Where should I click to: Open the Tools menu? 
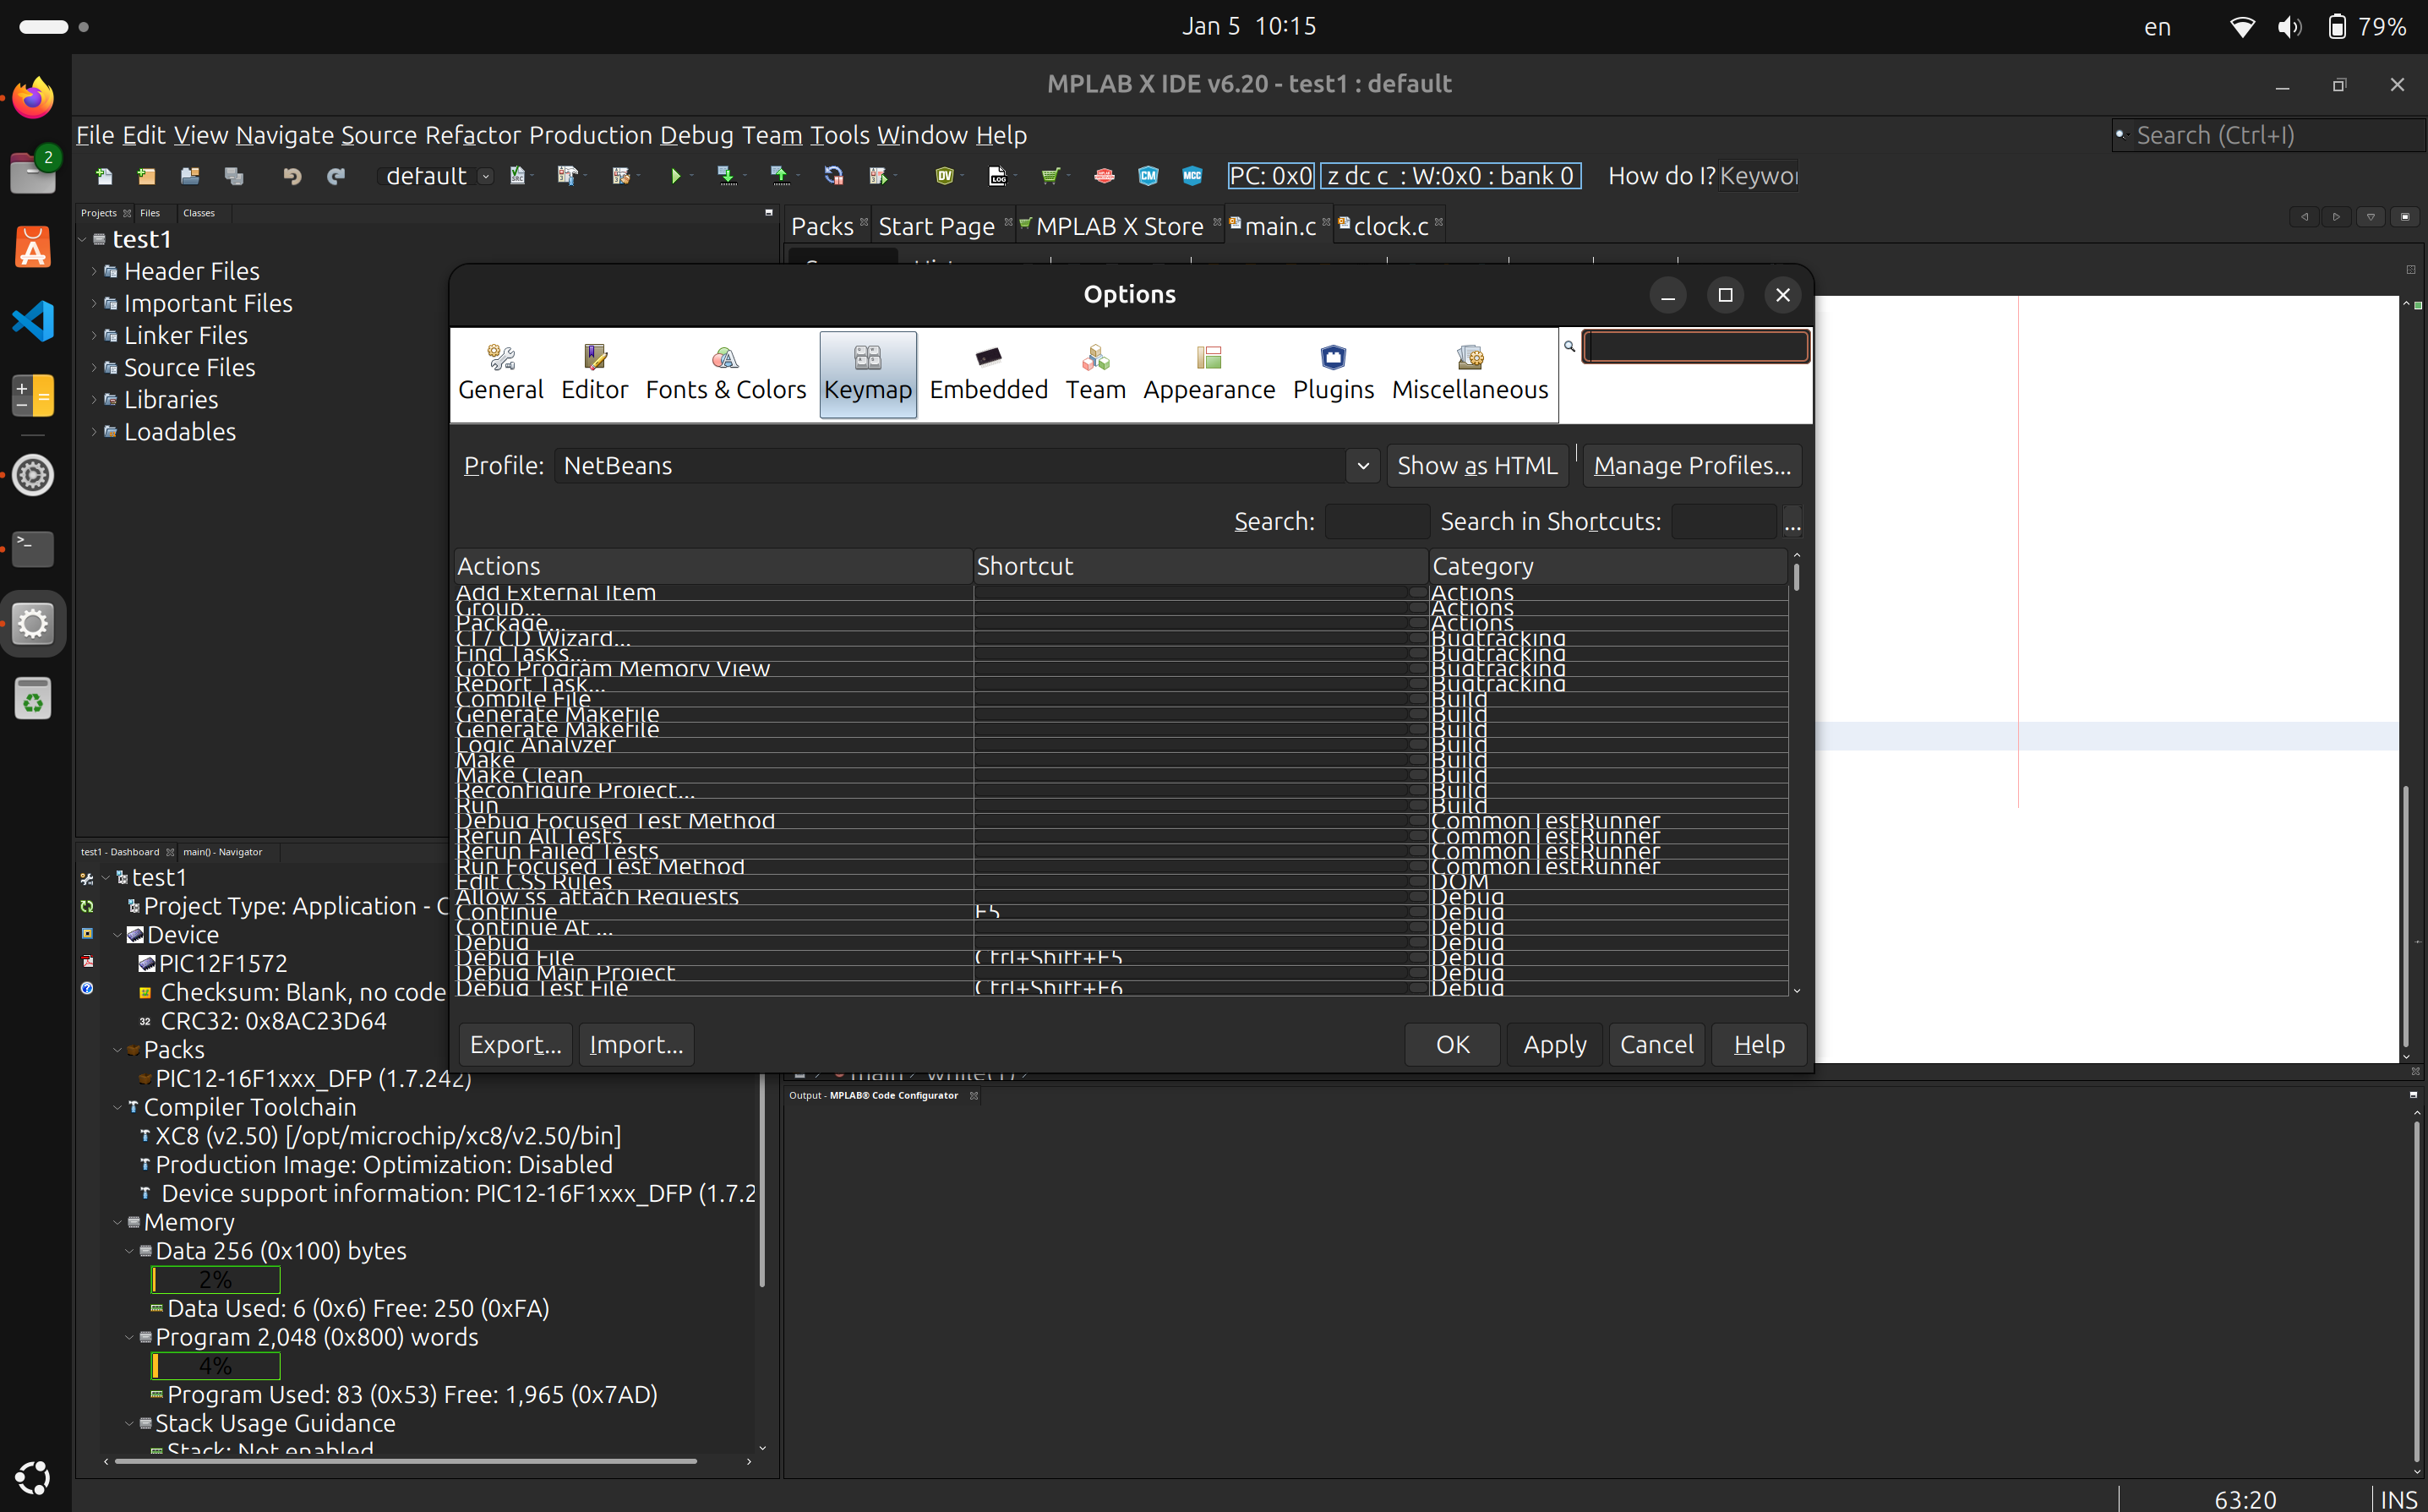click(x=840, y=135)
